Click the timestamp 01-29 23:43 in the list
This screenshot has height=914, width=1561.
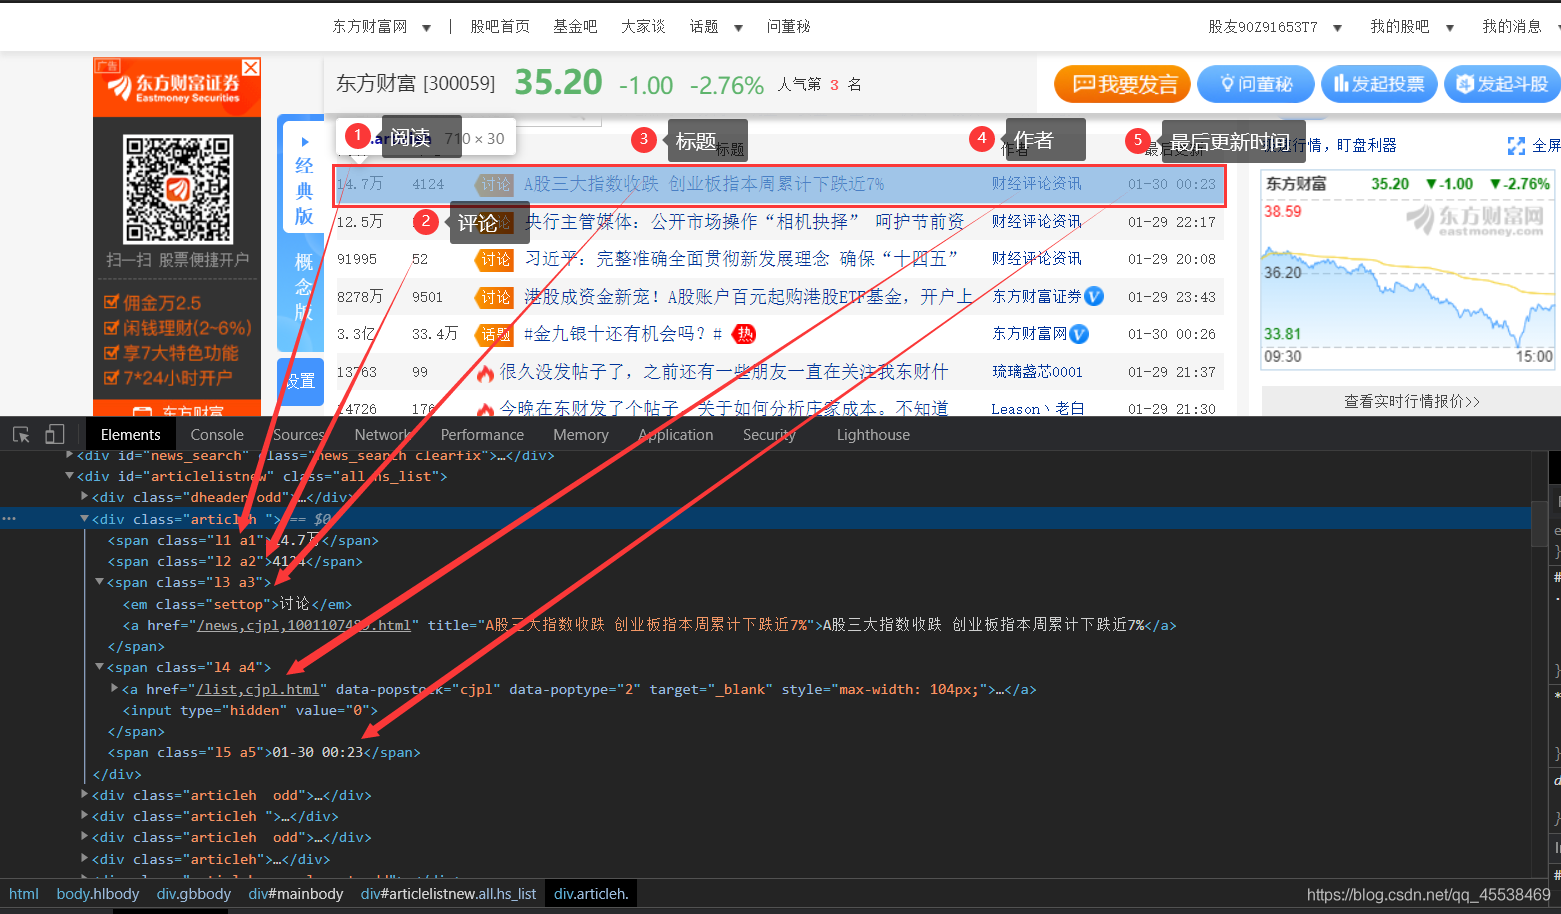tap(1172, 297)
